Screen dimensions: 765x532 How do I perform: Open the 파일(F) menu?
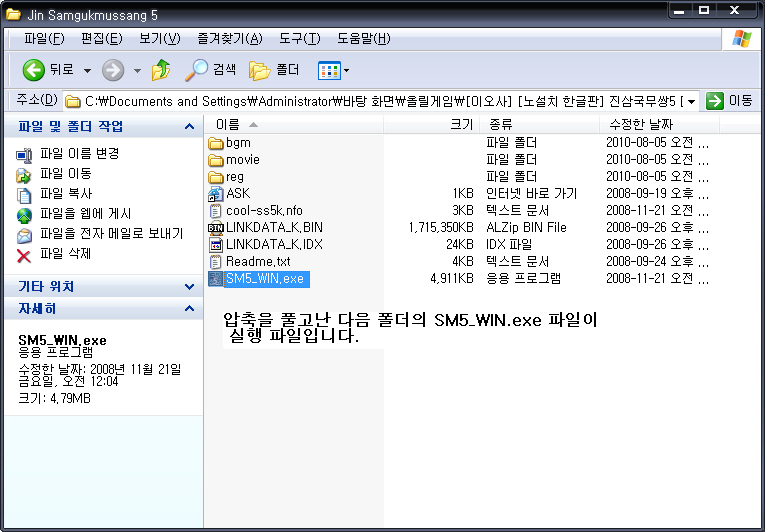pos(44,39)
